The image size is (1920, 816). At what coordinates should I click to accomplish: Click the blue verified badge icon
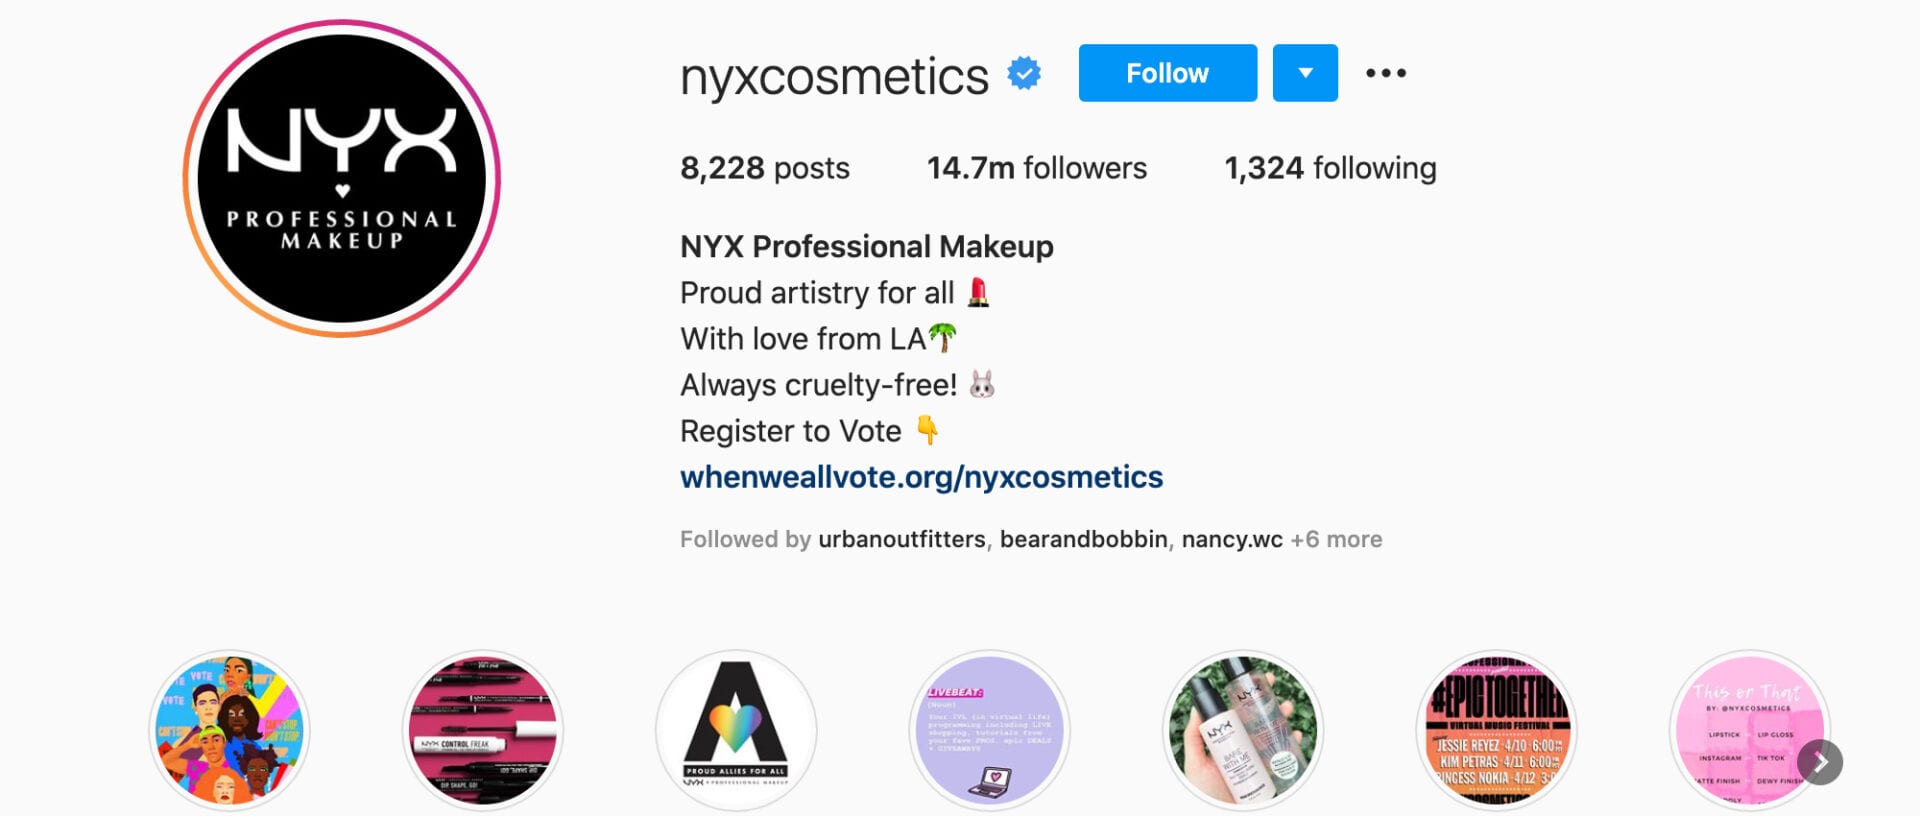click(1024, 74)
